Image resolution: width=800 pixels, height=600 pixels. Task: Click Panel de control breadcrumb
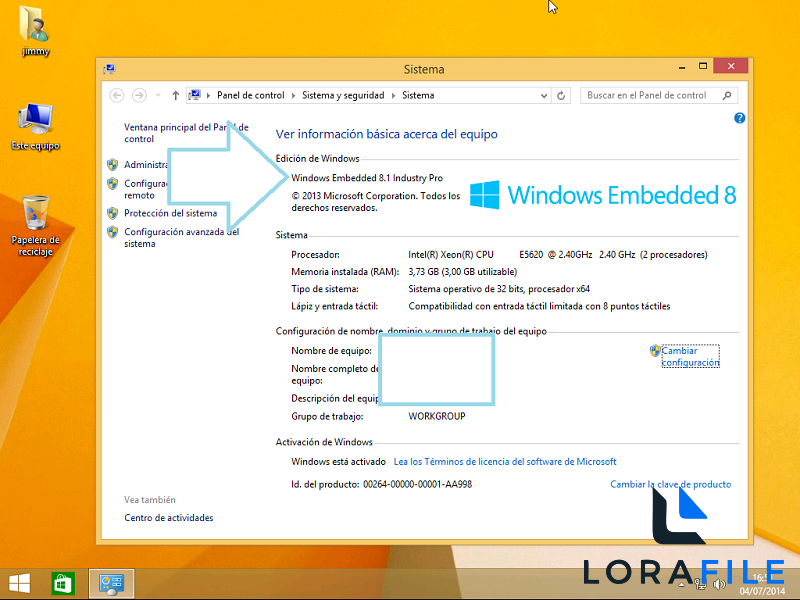click(251, 95)
